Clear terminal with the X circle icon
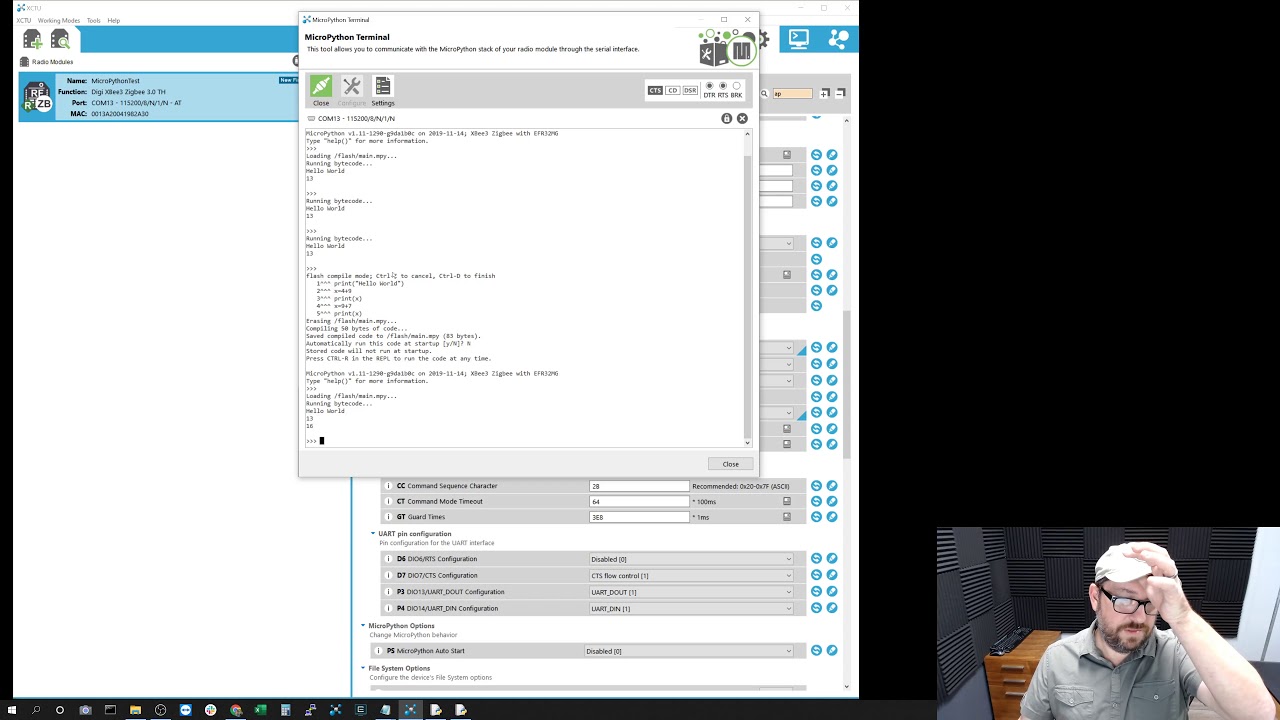 coord(742,118)
